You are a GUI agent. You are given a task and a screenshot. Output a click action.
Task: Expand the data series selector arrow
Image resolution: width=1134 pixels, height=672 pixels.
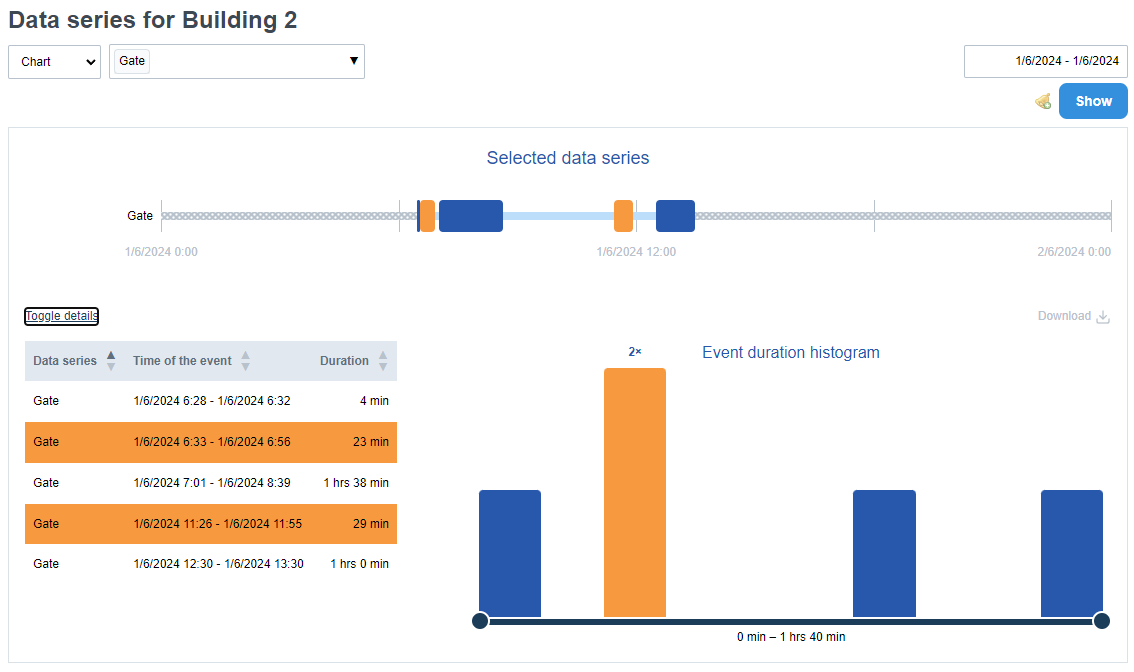pyautogui.click(x=353, y=61)
